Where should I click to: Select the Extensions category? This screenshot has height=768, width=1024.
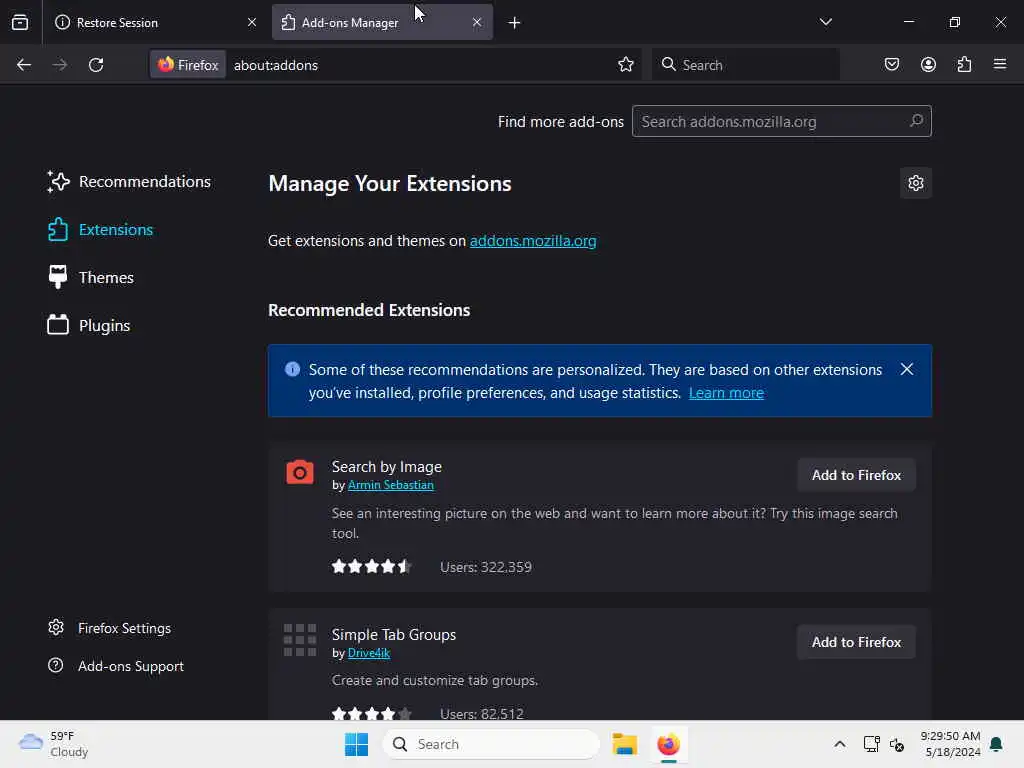(x=100, y=229)
